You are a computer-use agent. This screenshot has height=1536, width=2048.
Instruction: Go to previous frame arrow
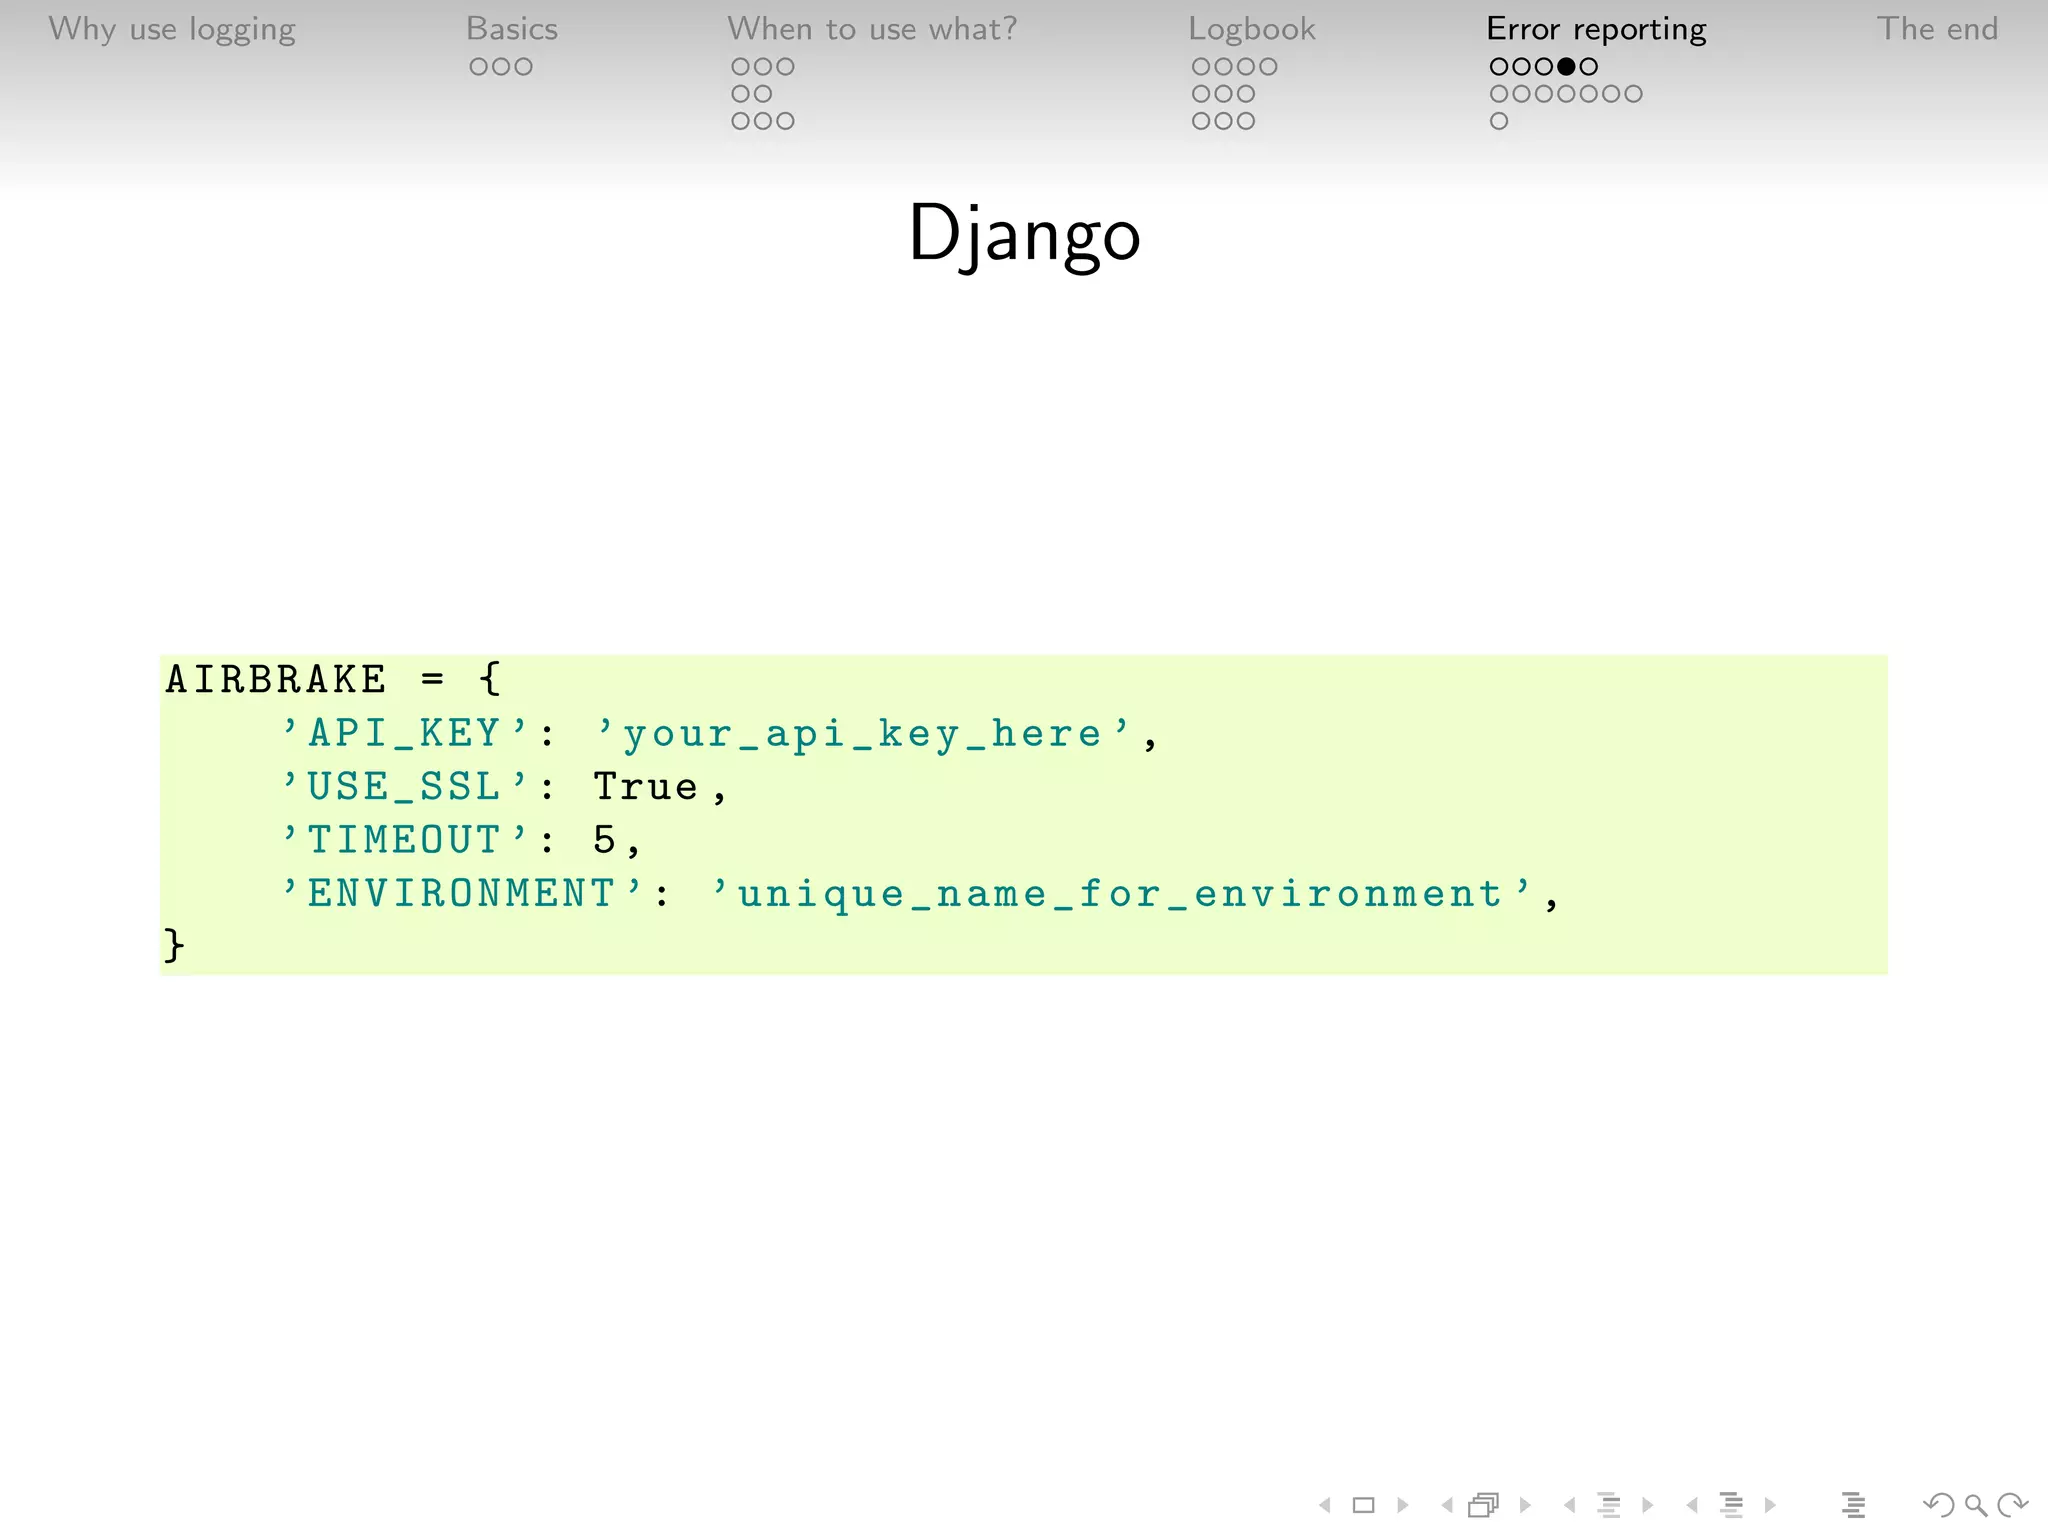1447,1505
